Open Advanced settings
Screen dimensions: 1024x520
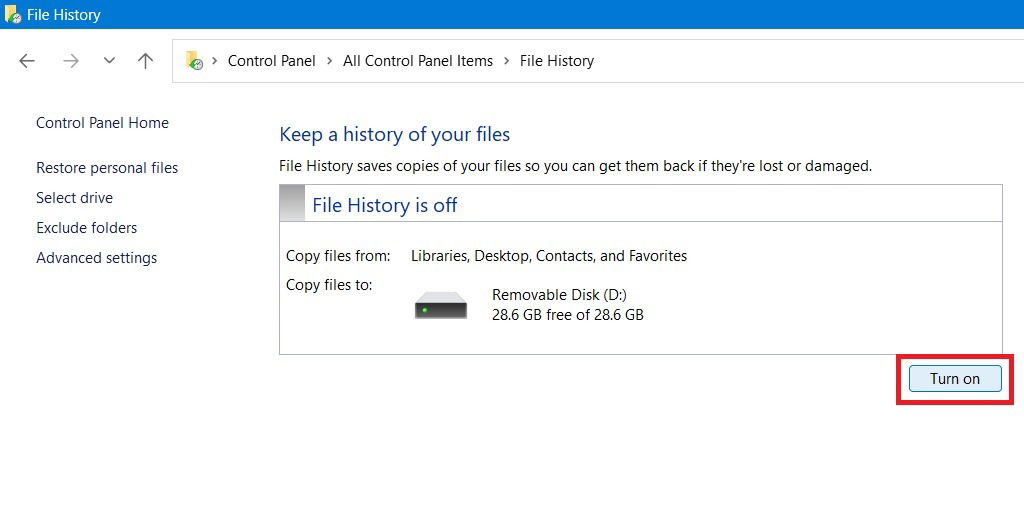[96, 258]
